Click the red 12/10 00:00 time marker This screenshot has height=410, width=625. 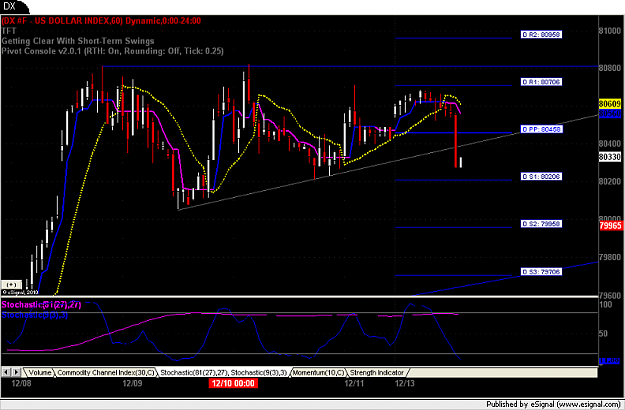[233, 383]
